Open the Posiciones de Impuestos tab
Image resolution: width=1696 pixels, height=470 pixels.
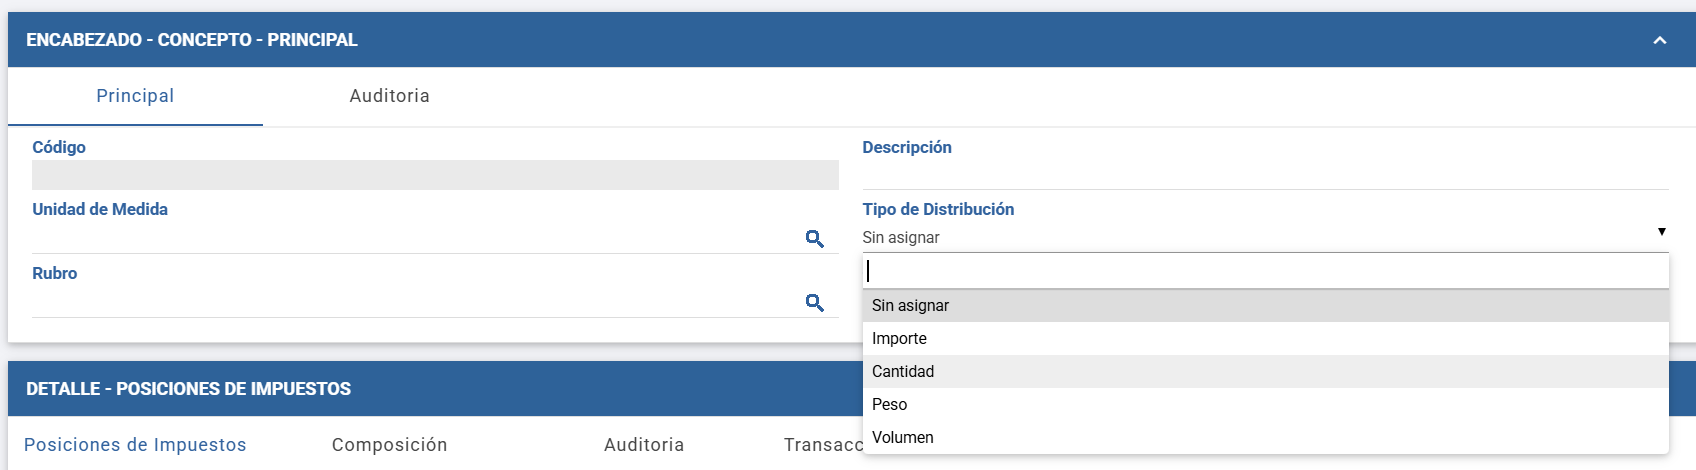coord(135,445)
